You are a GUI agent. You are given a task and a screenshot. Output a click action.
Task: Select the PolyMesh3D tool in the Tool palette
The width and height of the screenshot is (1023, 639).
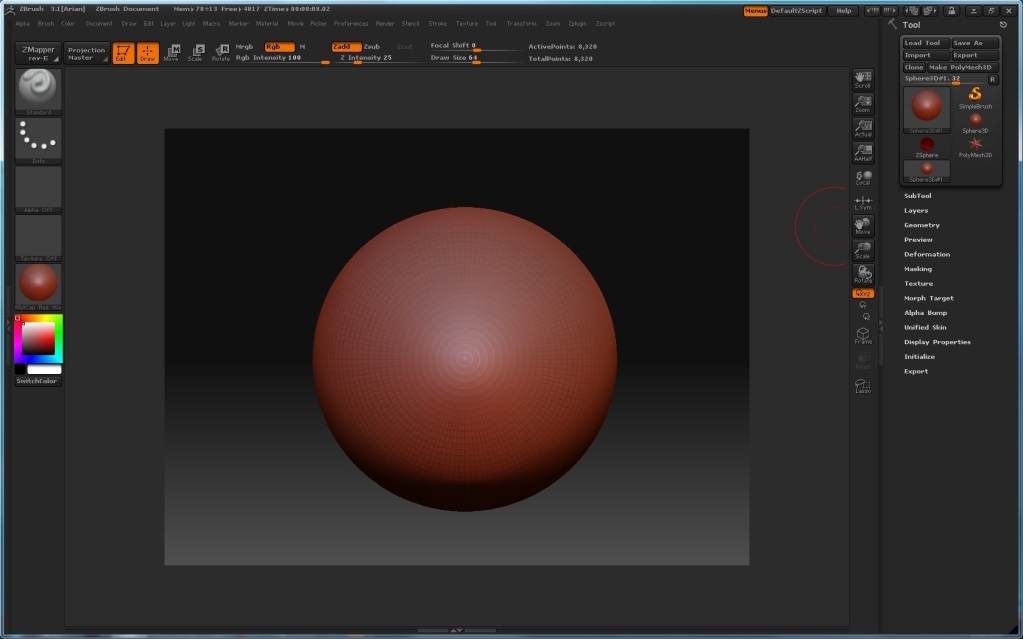pyautogui.click(x=975, y=143)
